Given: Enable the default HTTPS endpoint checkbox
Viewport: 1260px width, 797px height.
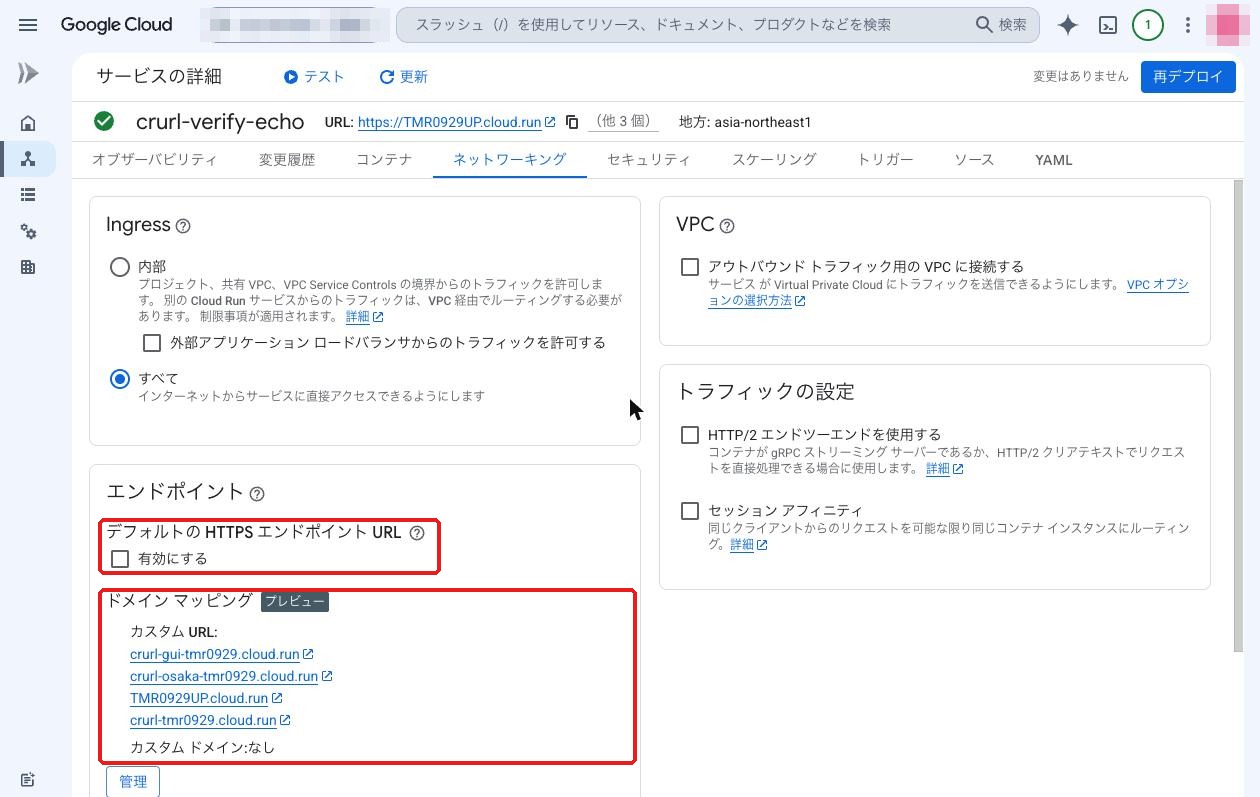Looking at the screenshot, I should (120, 559).
